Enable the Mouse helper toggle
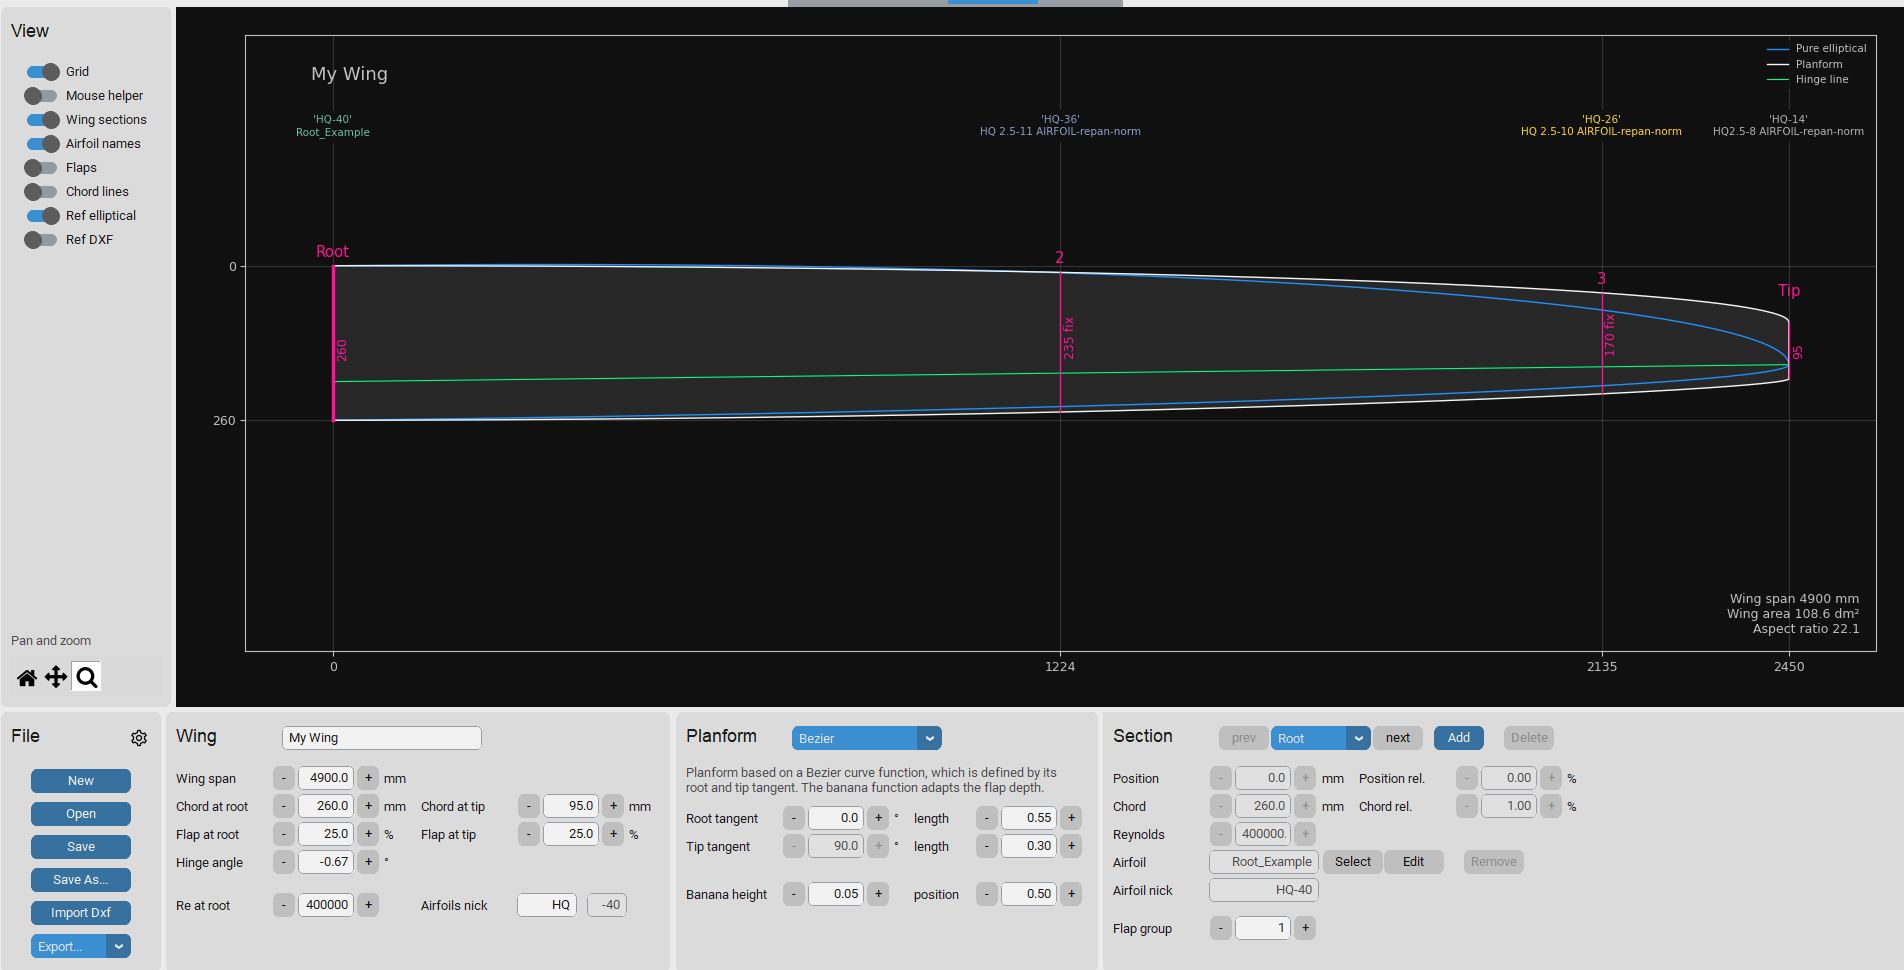The width and height of the screenshot is (1904, 970). click(x=42, y=96)
